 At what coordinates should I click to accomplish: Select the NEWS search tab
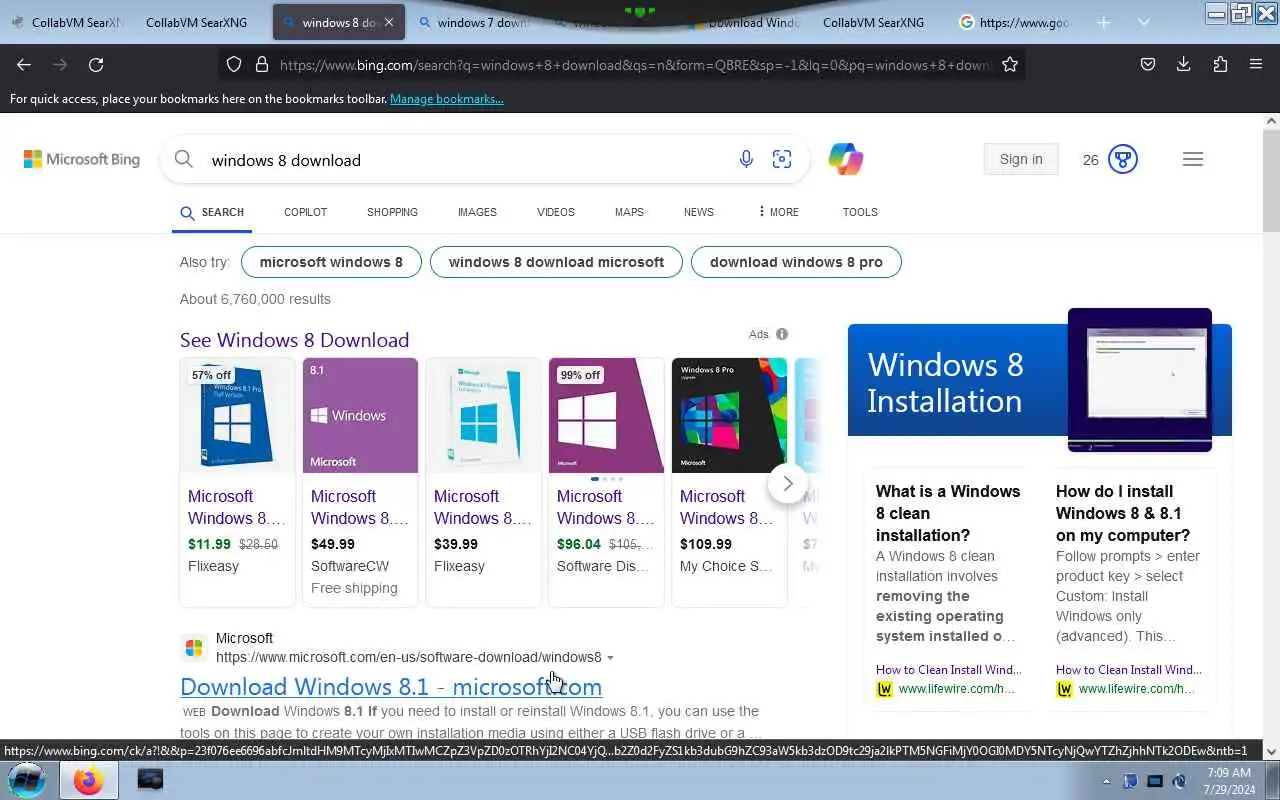tap(699, 212)
